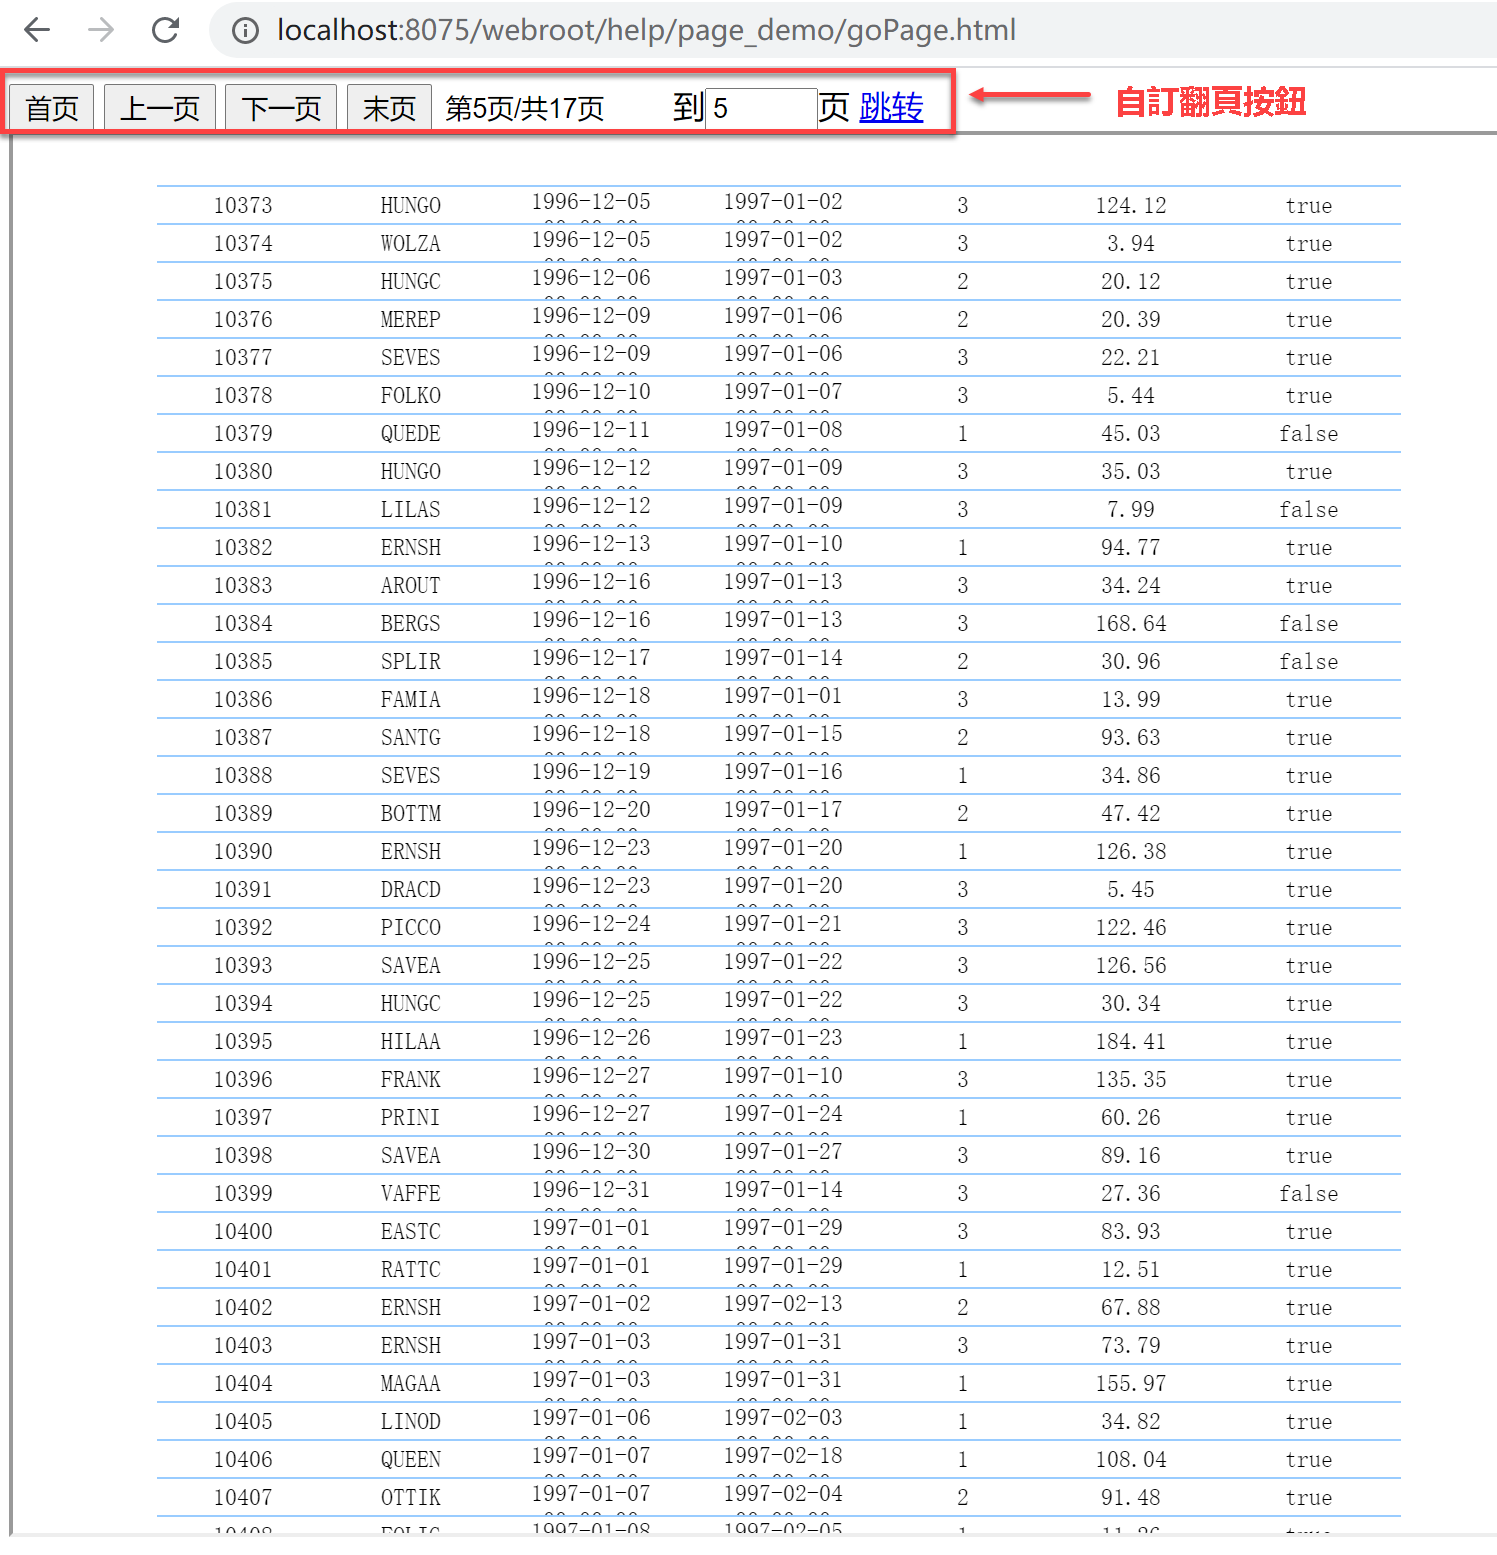Viewport: 1497px width, 1555px height.
Task: Click the false value in row 10399
Action: tap(1309, 1194)
